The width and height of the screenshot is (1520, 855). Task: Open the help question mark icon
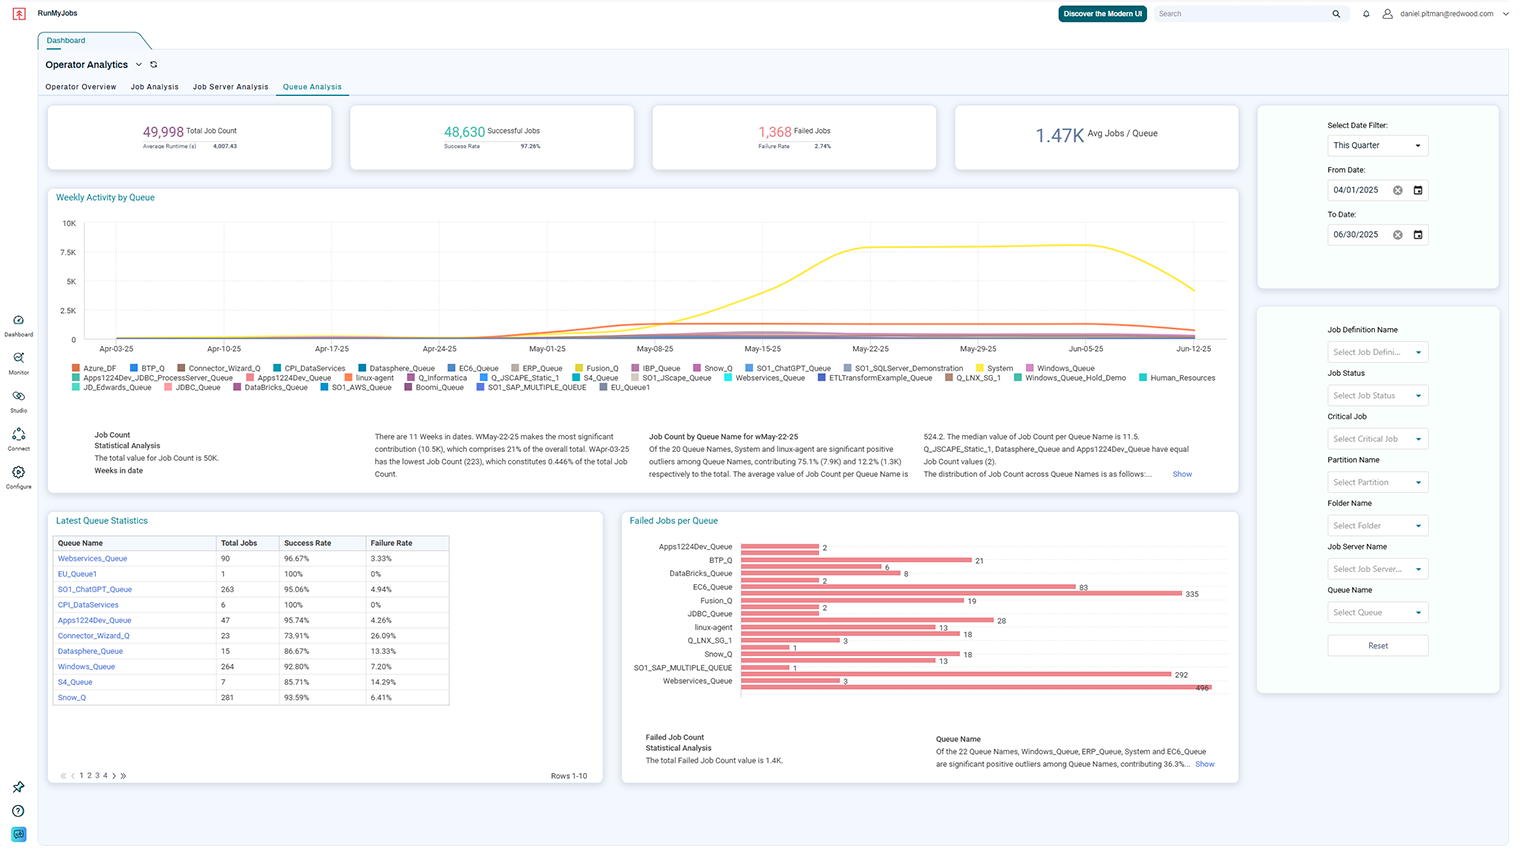pos(18,811)
